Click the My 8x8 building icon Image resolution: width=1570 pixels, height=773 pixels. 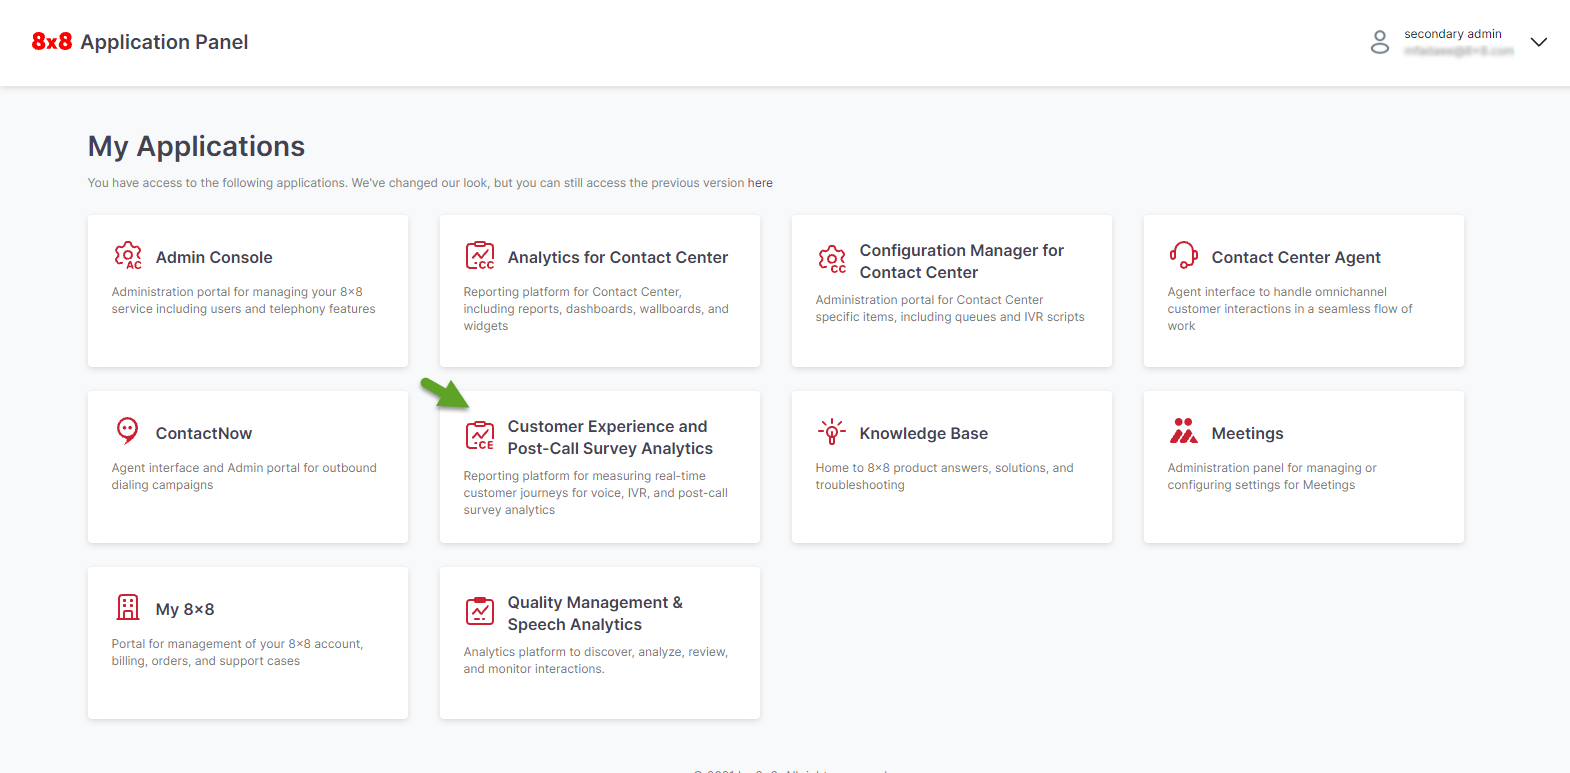(128, 607)
